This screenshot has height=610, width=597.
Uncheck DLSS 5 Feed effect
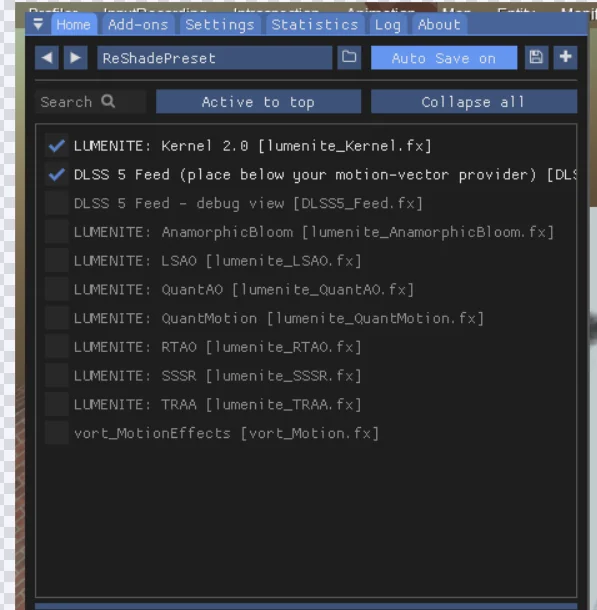pyautogui.click(x=57, y=175)
